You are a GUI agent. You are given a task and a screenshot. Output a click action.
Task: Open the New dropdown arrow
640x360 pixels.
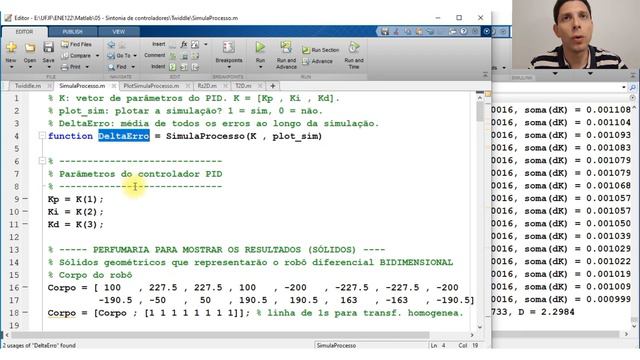tap(11, 67)
